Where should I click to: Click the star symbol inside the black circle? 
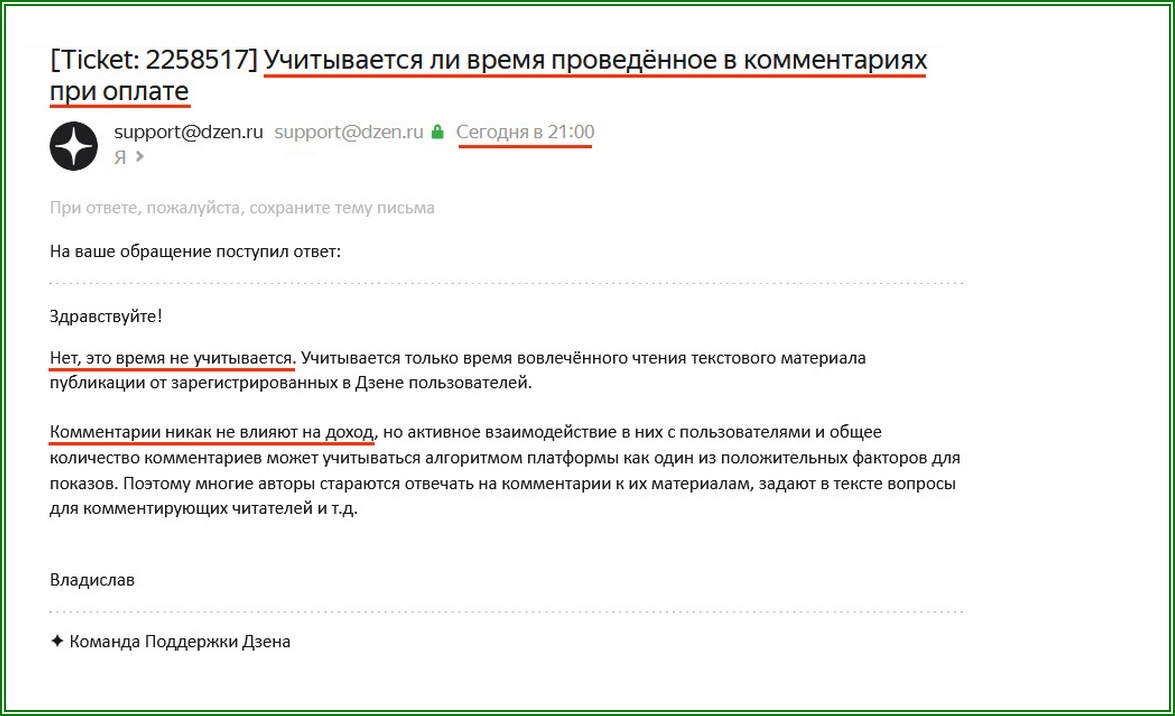tap(74, 144)
